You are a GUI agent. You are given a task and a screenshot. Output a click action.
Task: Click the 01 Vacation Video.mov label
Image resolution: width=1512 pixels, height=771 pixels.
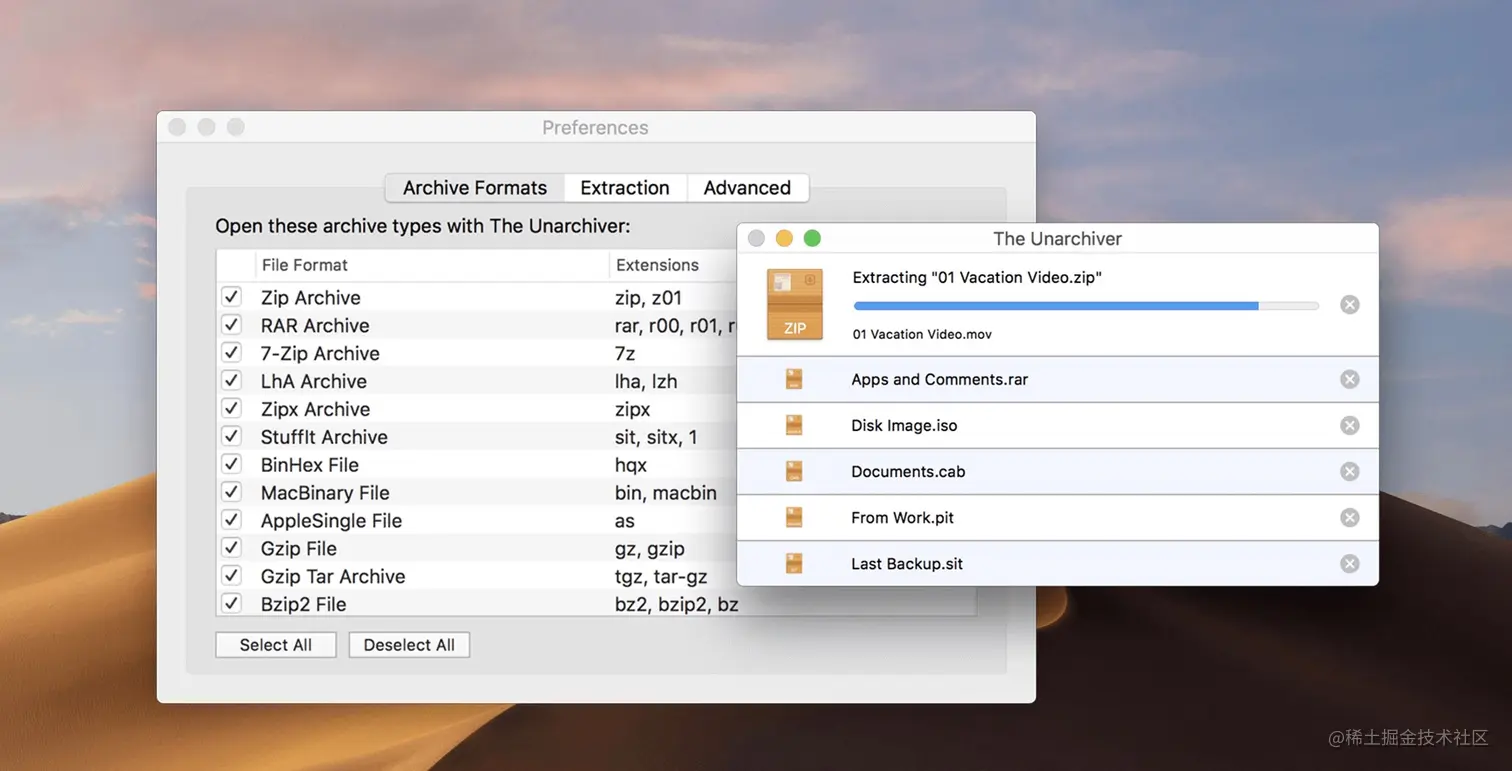coord(922,334)
